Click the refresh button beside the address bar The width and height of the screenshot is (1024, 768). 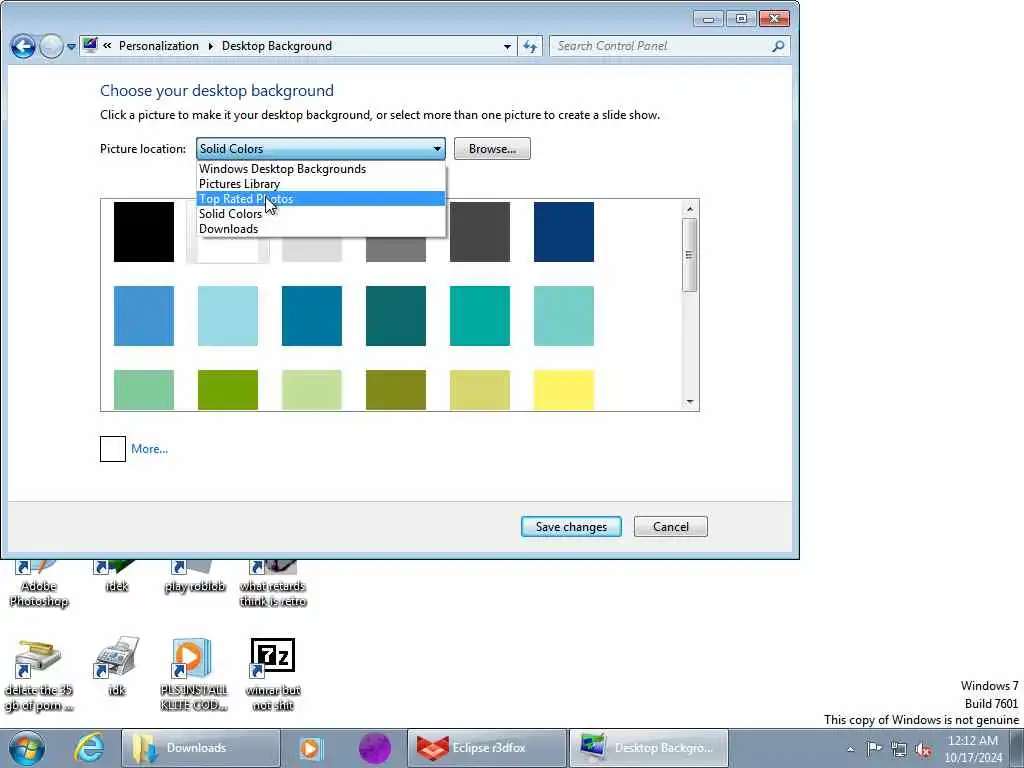pyautogui.click(x=530, y=46)
